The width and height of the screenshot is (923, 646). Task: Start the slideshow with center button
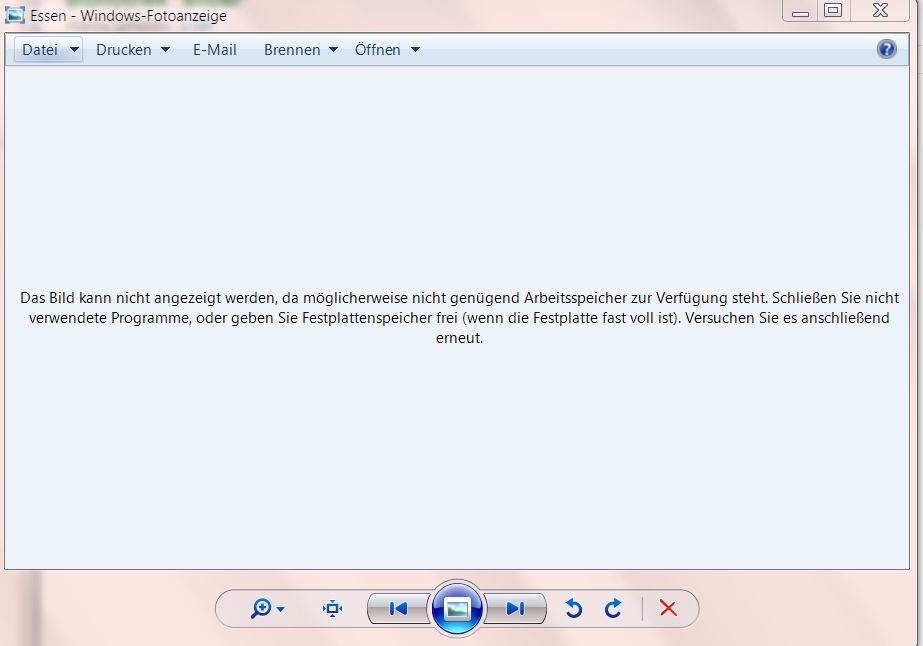point(457,609)
